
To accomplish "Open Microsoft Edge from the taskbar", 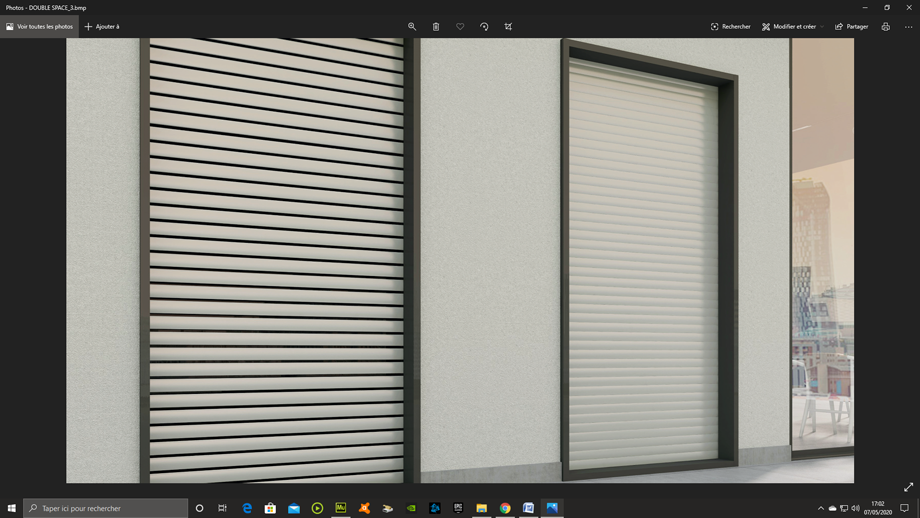I will (x=247, y=508).
